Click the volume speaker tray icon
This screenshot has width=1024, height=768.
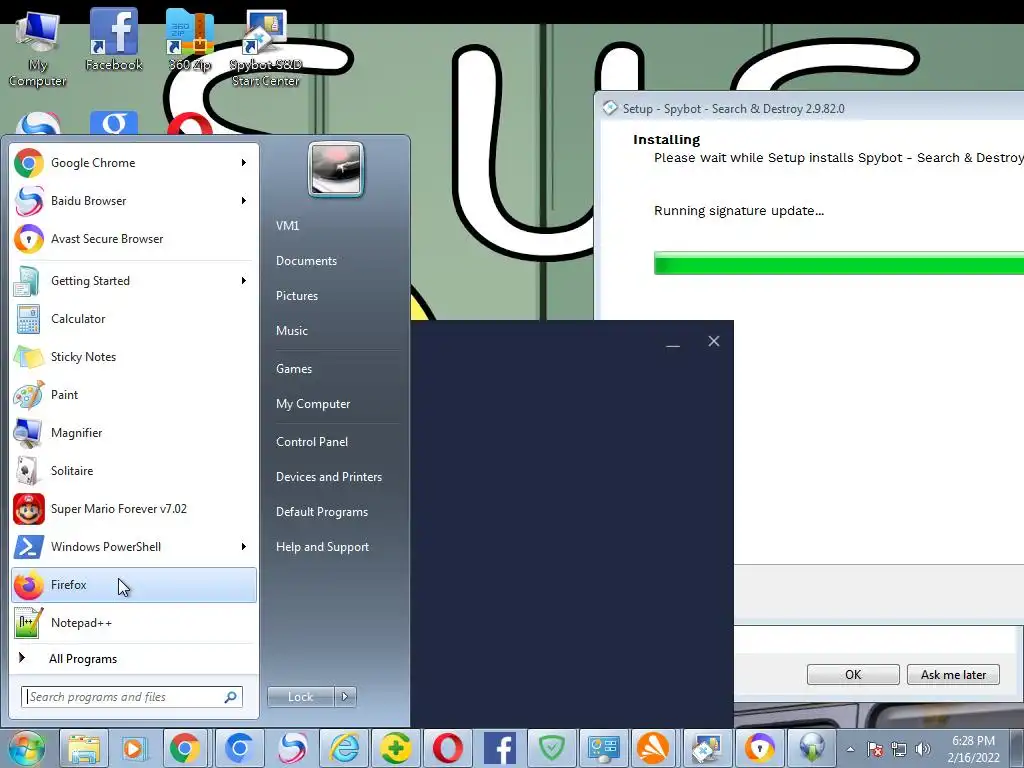[923, 749]
